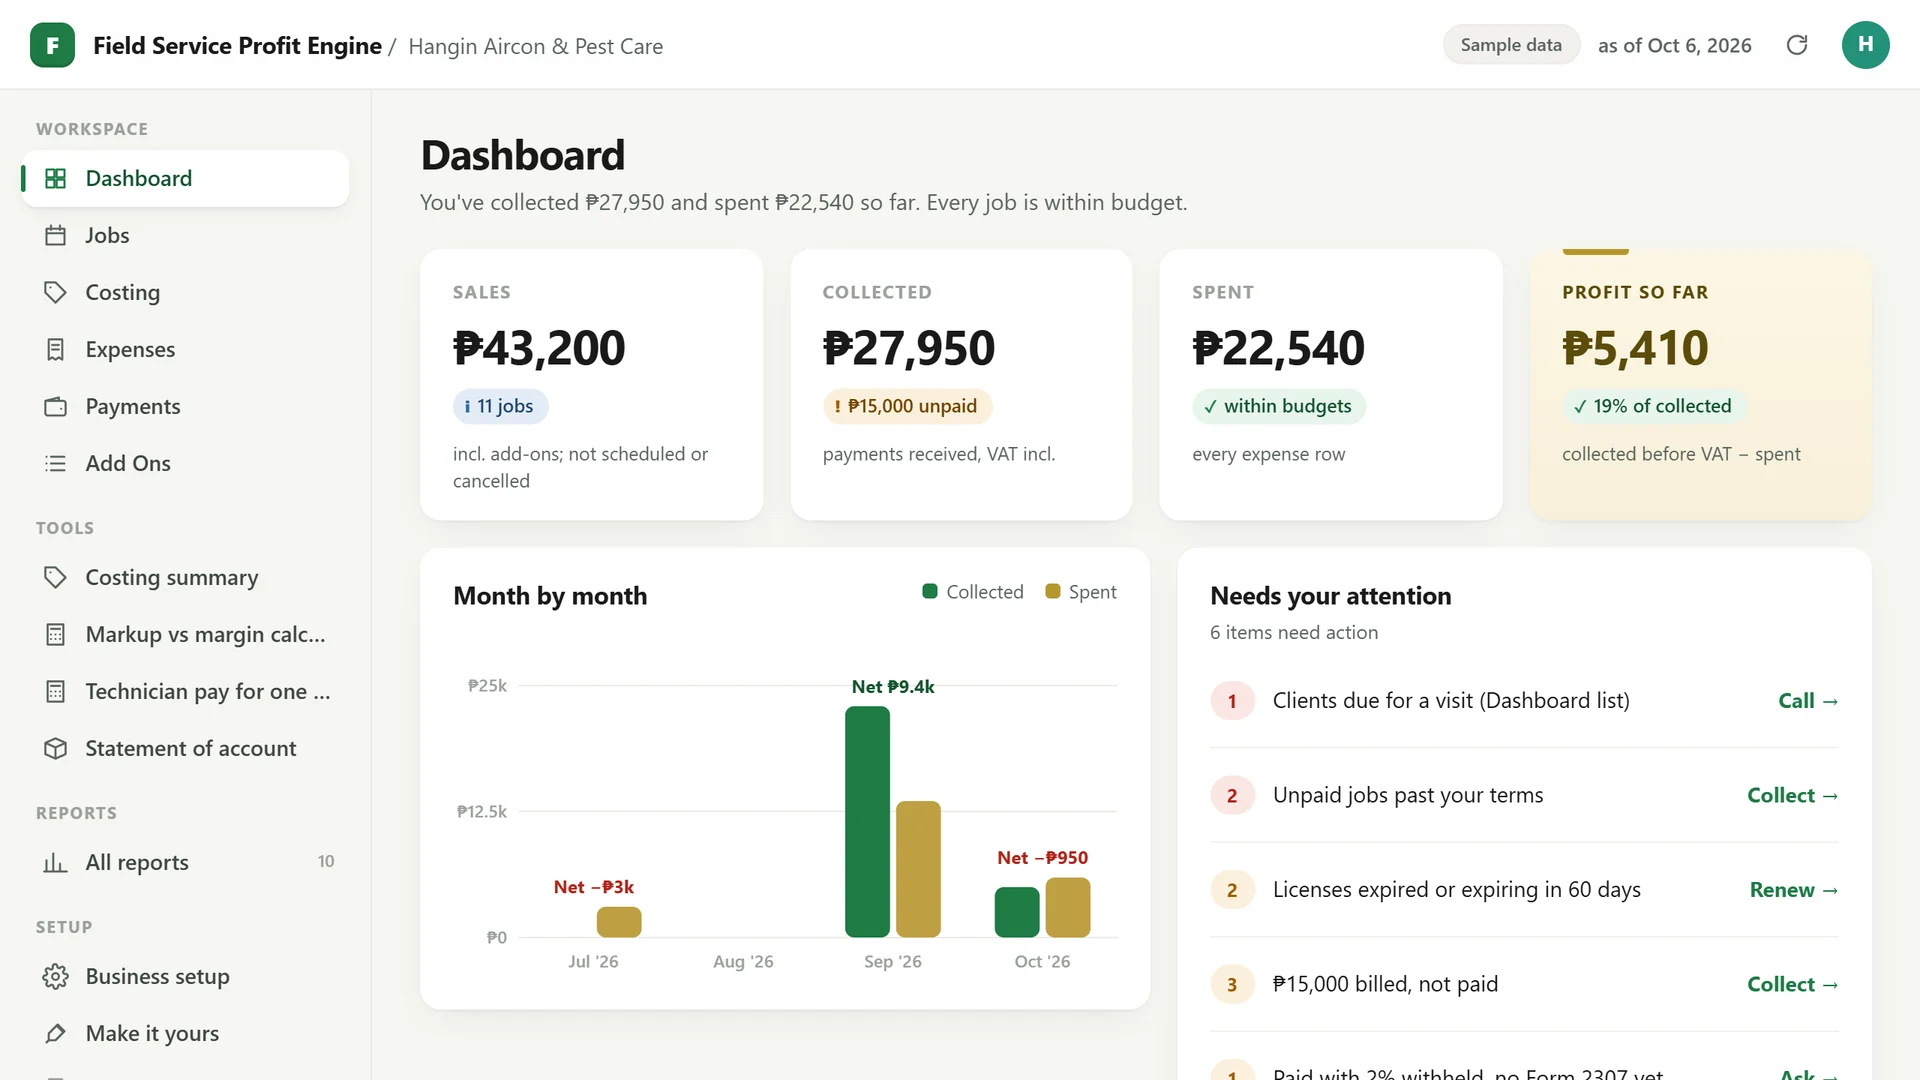Screen dimensions: 1920x1080
Task: Click Renew for expiring licenses
Action: click(1794, 890)
